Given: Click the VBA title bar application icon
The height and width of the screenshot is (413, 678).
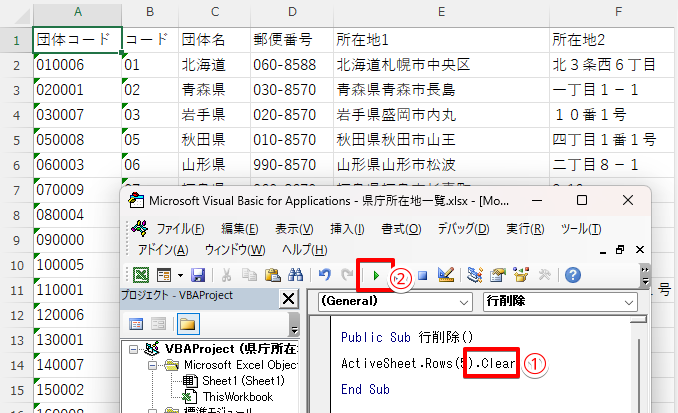Looking at the screenshot, I should [x=136, y=201].
